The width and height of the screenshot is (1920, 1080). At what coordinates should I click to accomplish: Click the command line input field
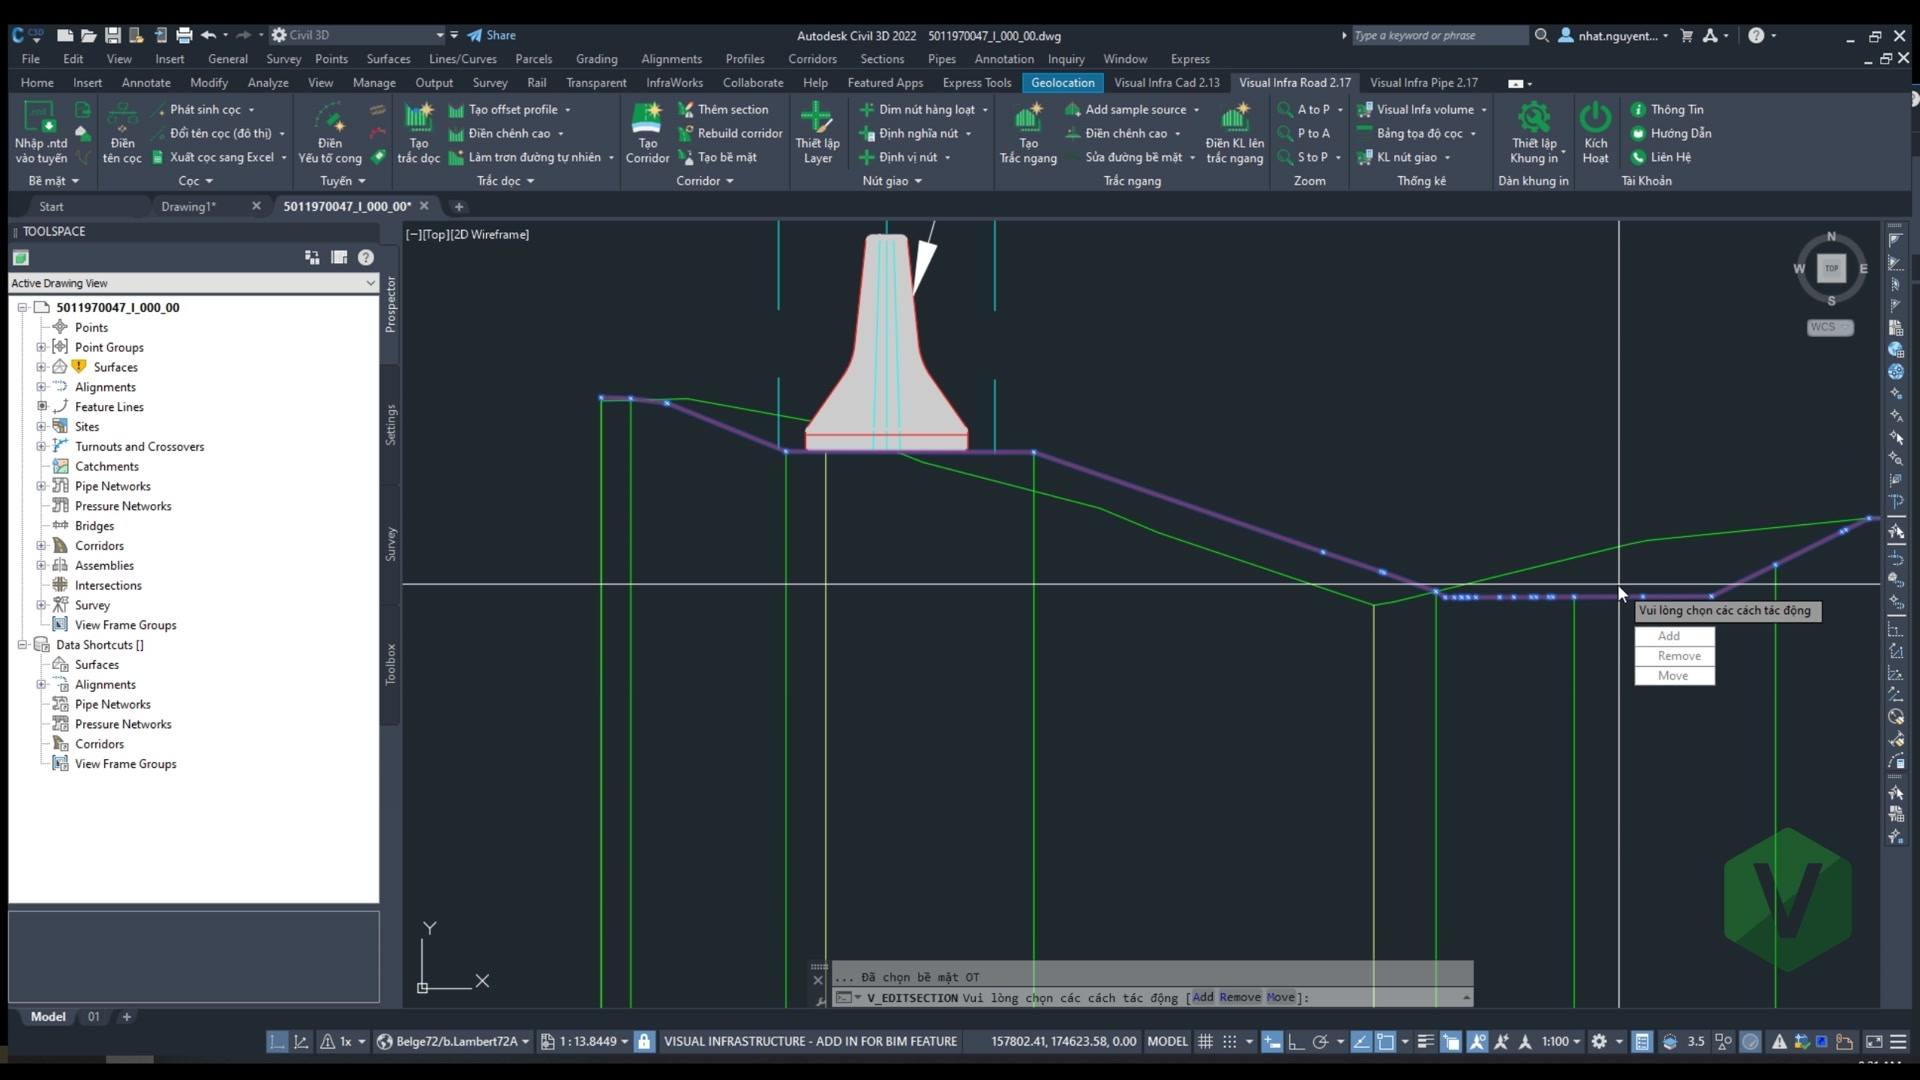[x=1150, y=998]
